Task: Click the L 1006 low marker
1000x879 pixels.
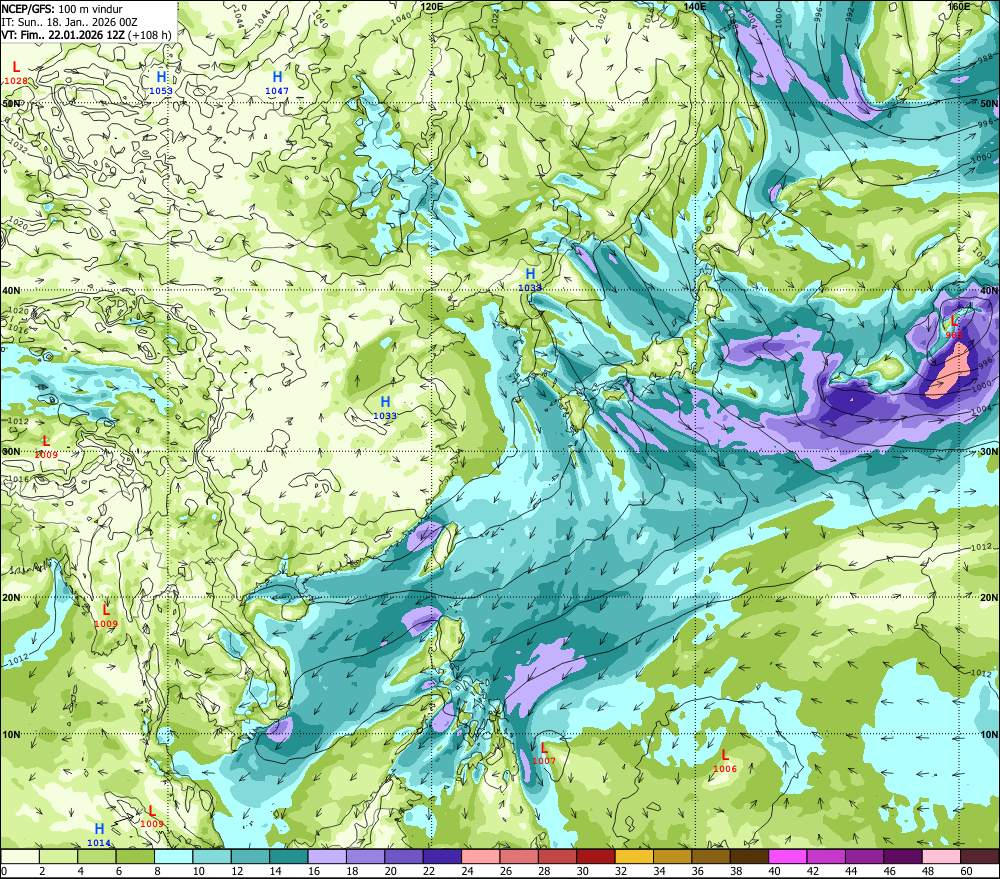Action: click(x=724, y=761)
